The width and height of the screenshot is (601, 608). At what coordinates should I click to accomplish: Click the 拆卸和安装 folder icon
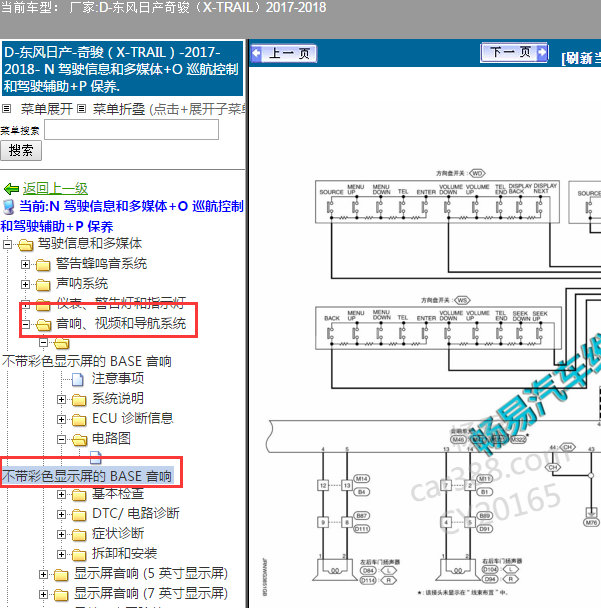[x=79, y=555]
